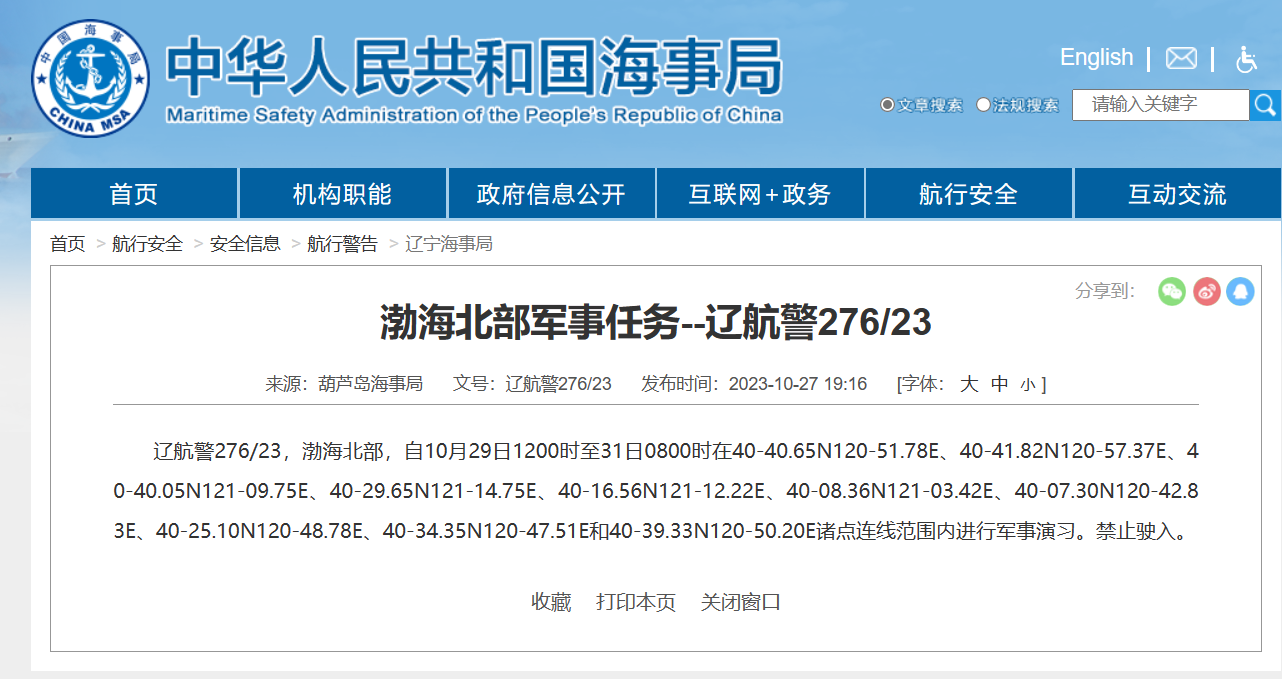Screen dimensions: 1282x679
Task: Click the China MSA anchor logo
Action: [90, 78]
